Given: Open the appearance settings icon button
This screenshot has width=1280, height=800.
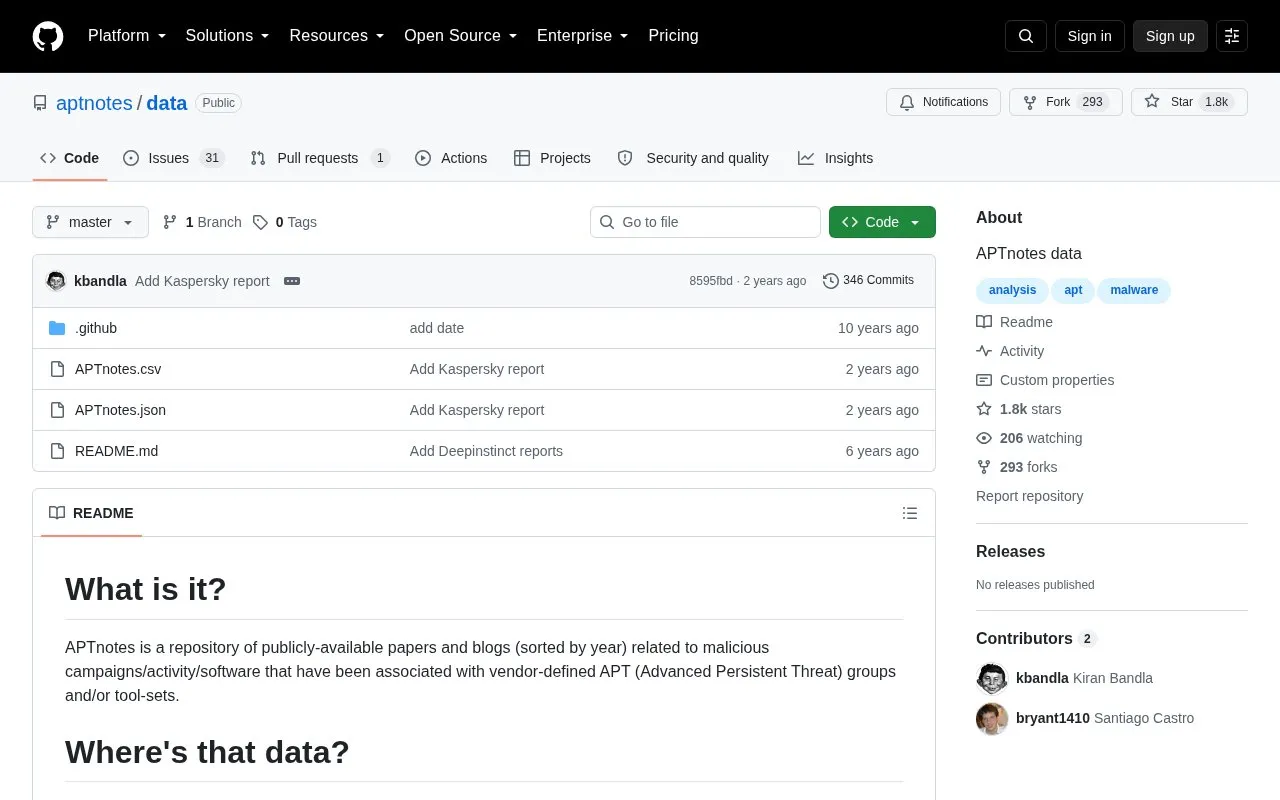Looking at the screenshot, I should [1232, 36].
